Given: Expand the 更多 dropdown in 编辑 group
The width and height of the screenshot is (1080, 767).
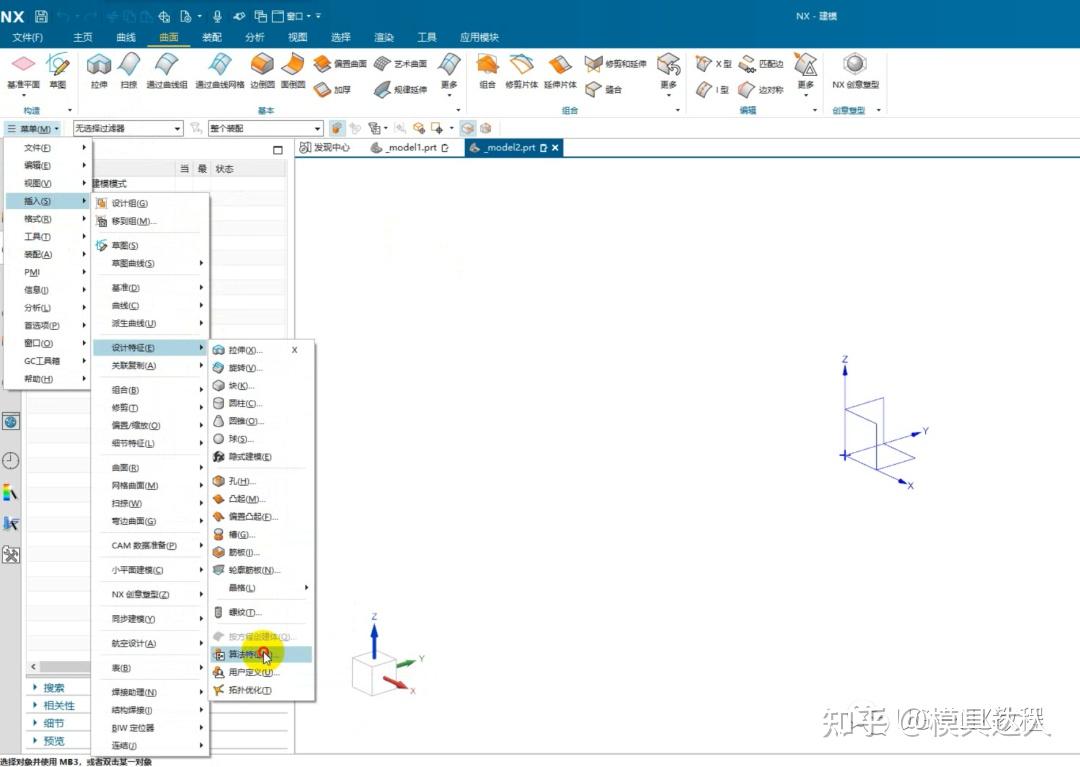Looking at the screenshot, I should (x=806, y=88).
